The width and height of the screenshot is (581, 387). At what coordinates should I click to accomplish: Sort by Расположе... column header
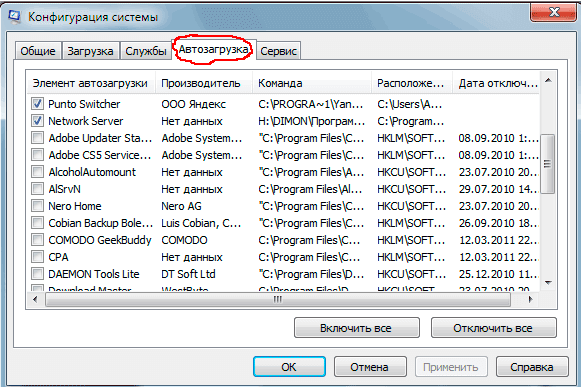coord(412,83)
